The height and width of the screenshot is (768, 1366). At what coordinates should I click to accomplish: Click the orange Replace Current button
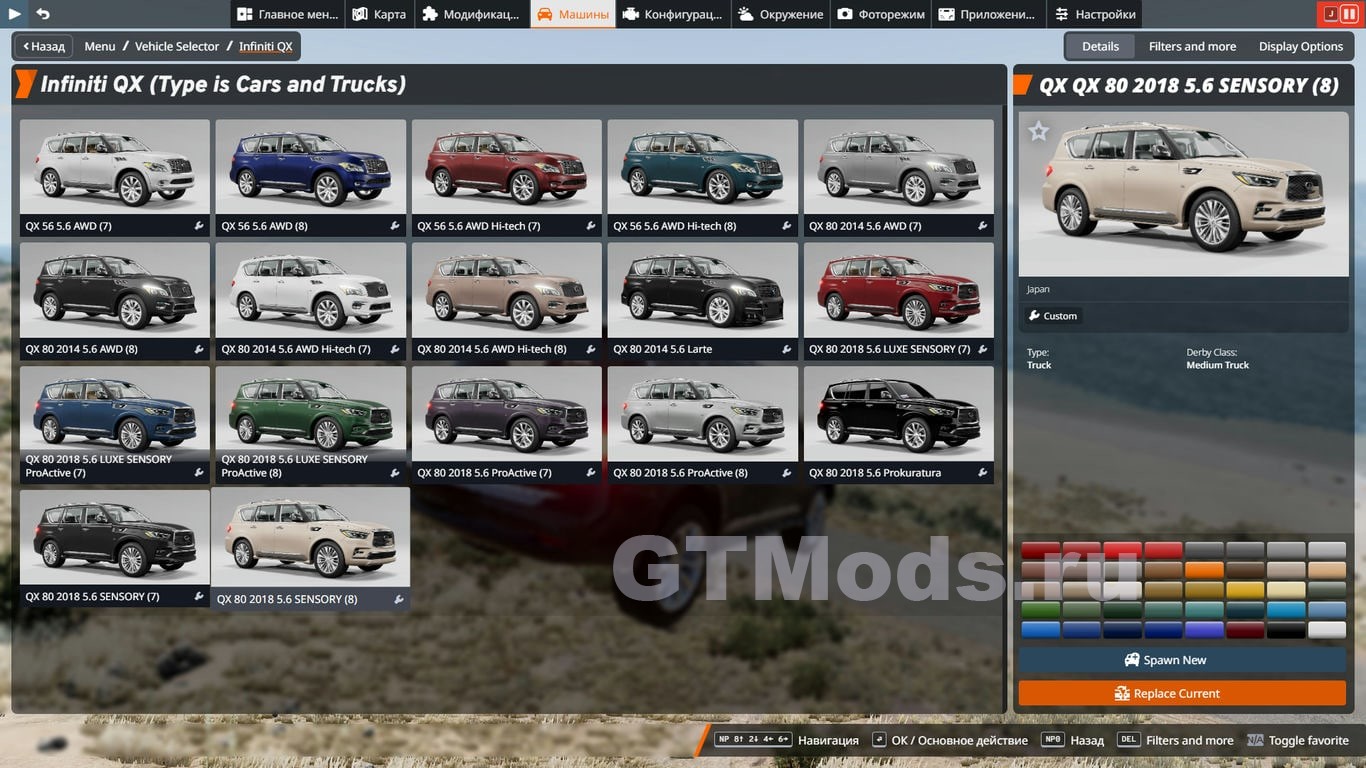1182,693
